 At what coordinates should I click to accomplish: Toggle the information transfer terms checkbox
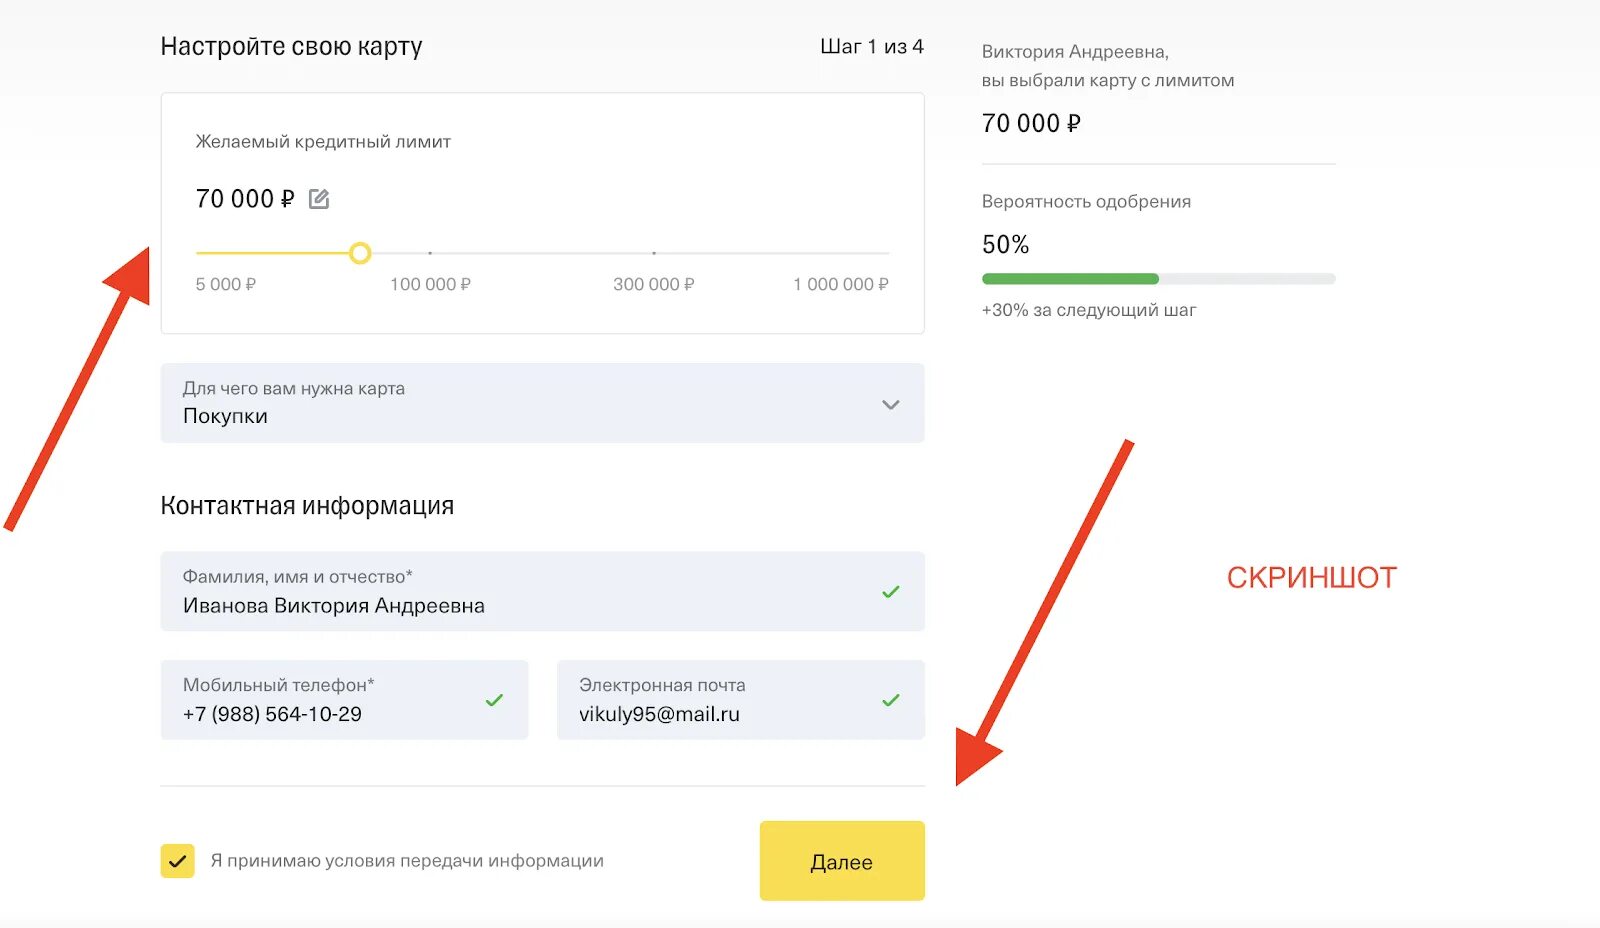tap(178, 861)
